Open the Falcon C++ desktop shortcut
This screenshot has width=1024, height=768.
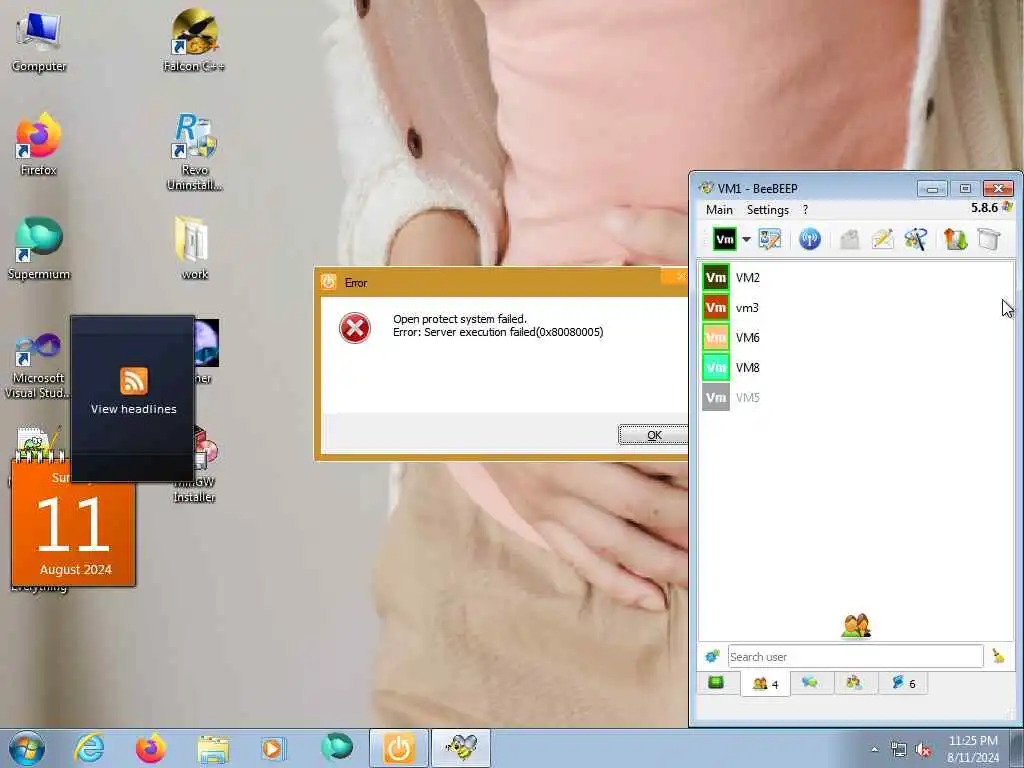194,40
